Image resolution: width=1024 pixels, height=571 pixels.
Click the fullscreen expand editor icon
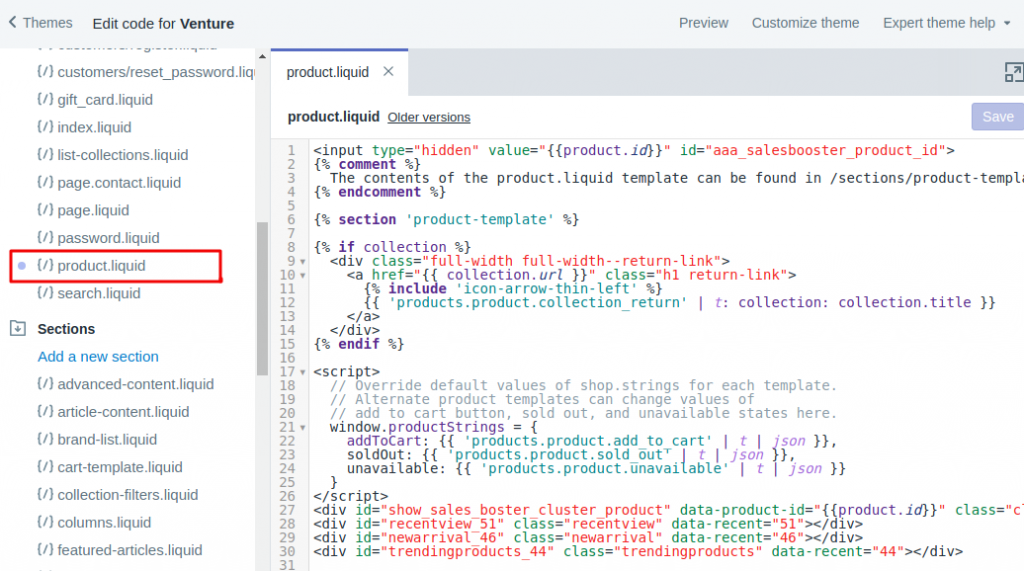coord(1013,72)
